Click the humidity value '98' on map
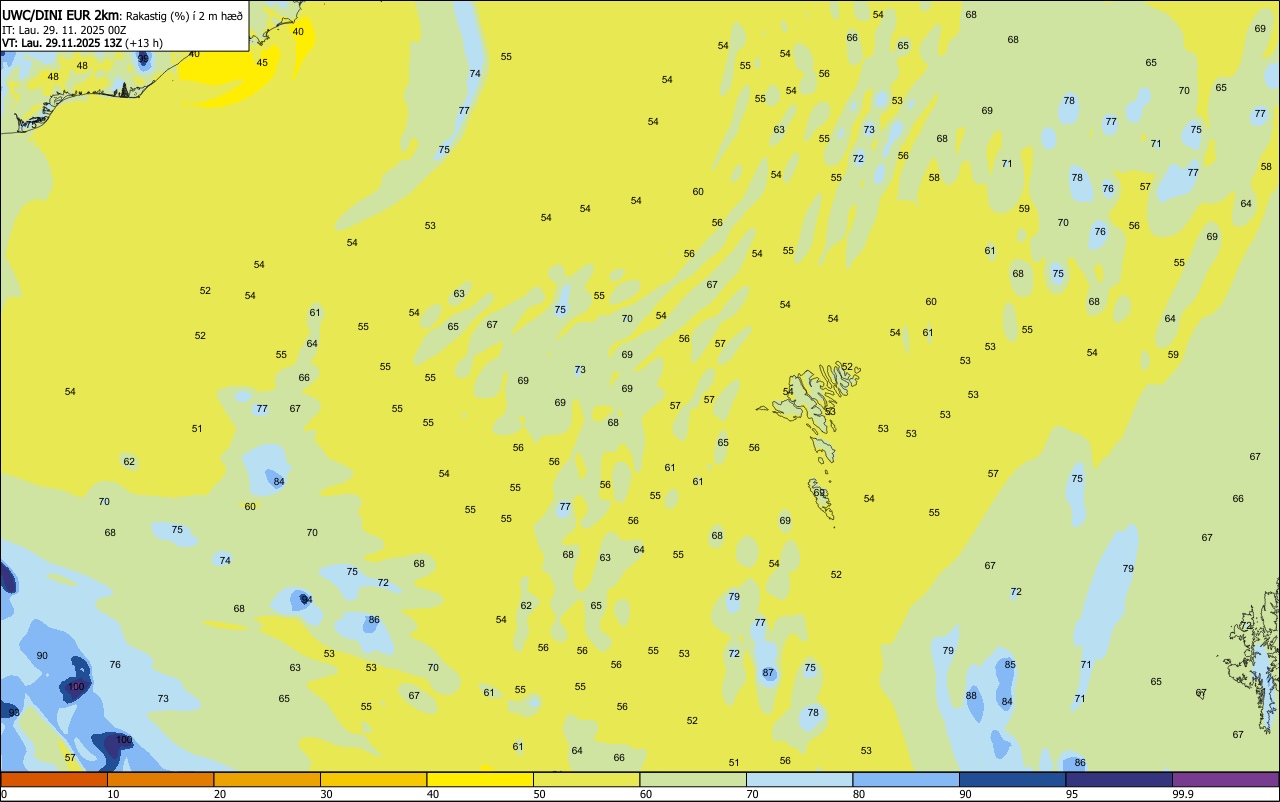The width and height of the screenshot is (1280, 802). coord(13,712)
